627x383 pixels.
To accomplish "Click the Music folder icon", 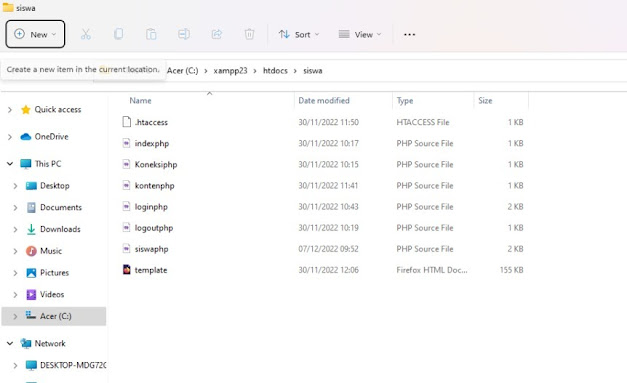I will (x=31, y=251).
